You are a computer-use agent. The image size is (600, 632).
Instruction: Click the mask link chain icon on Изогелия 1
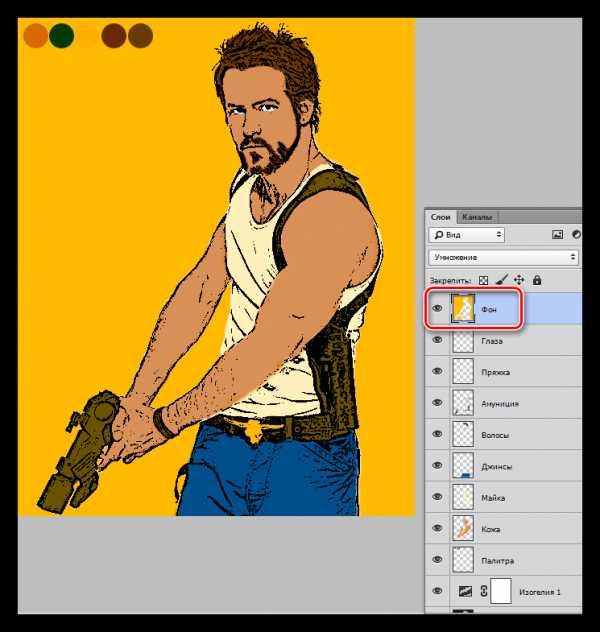[482, 592]
